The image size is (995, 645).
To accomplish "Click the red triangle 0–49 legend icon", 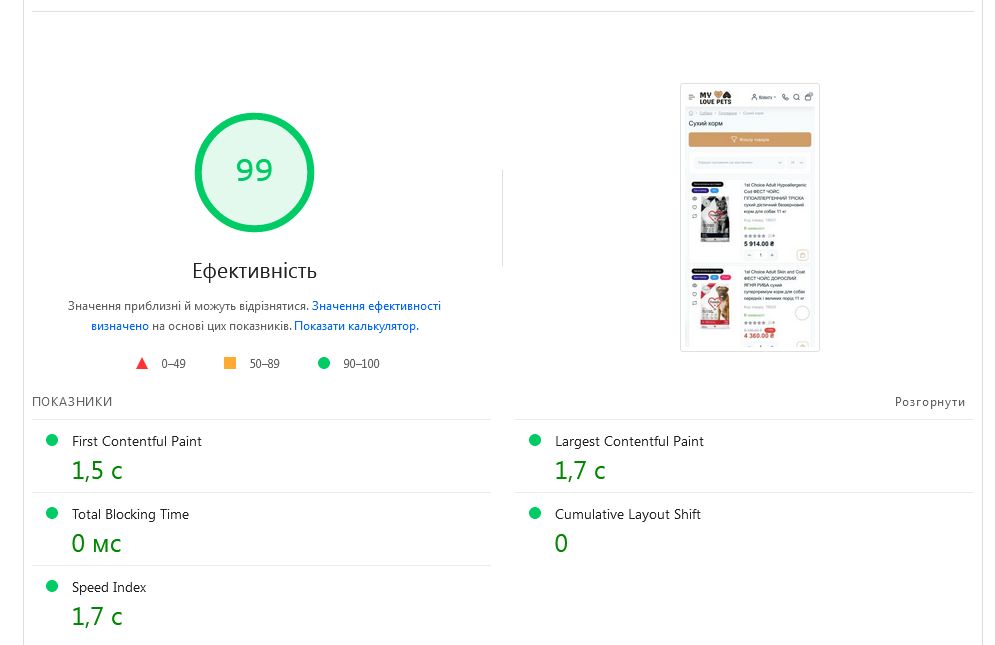I will tap(142, 364).
